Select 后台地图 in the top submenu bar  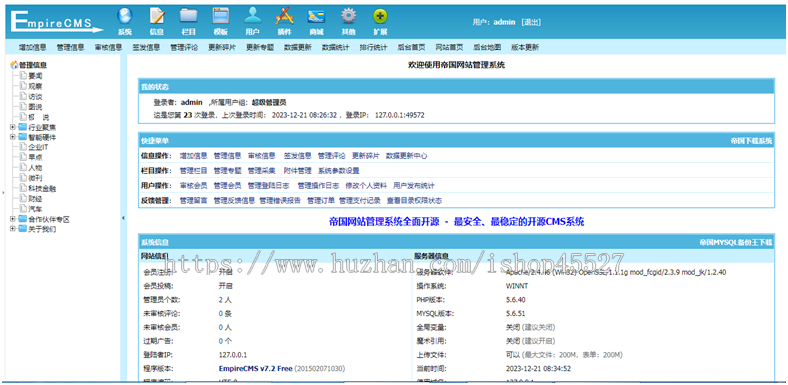[x=487, y=48]
